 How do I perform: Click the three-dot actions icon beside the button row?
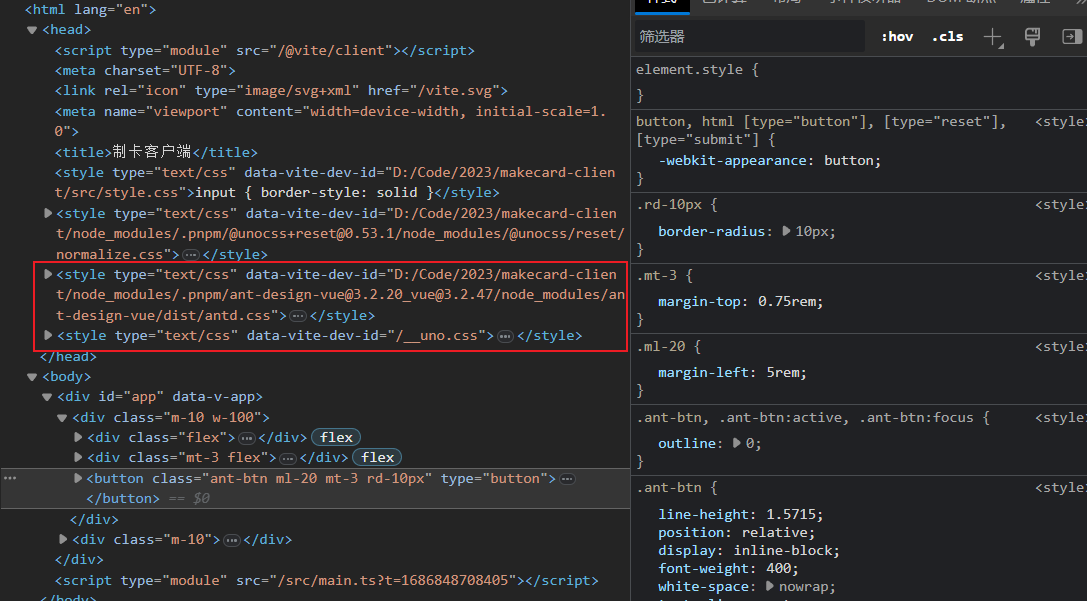click(10, 478)
